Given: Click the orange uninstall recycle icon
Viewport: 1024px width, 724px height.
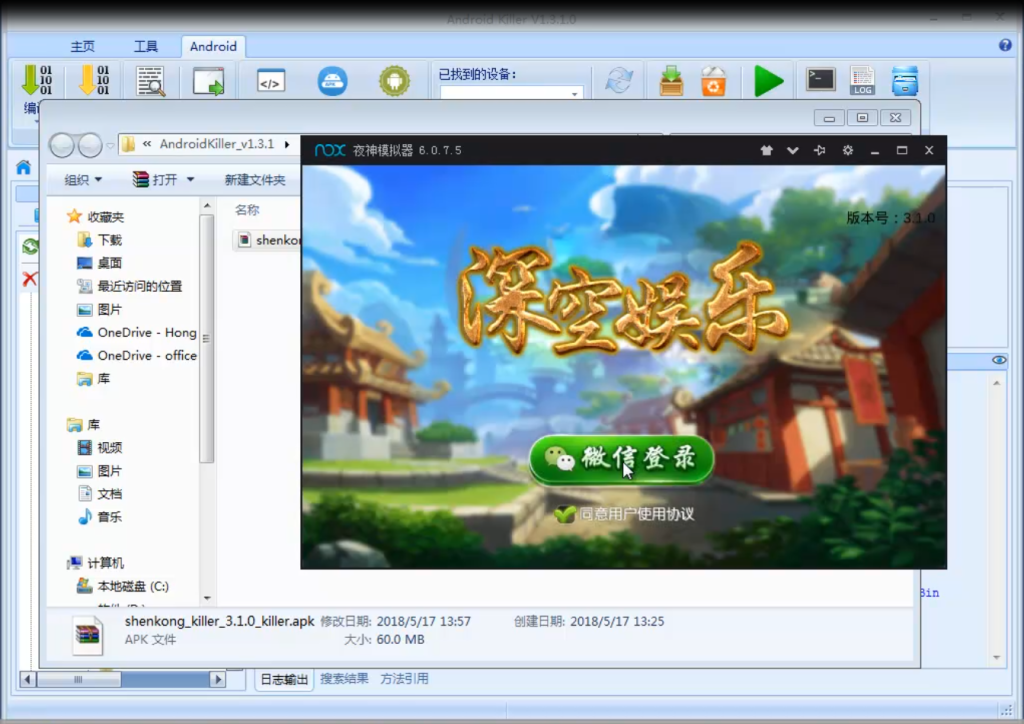Looking at the screenshot, I should tap(713, 81).
